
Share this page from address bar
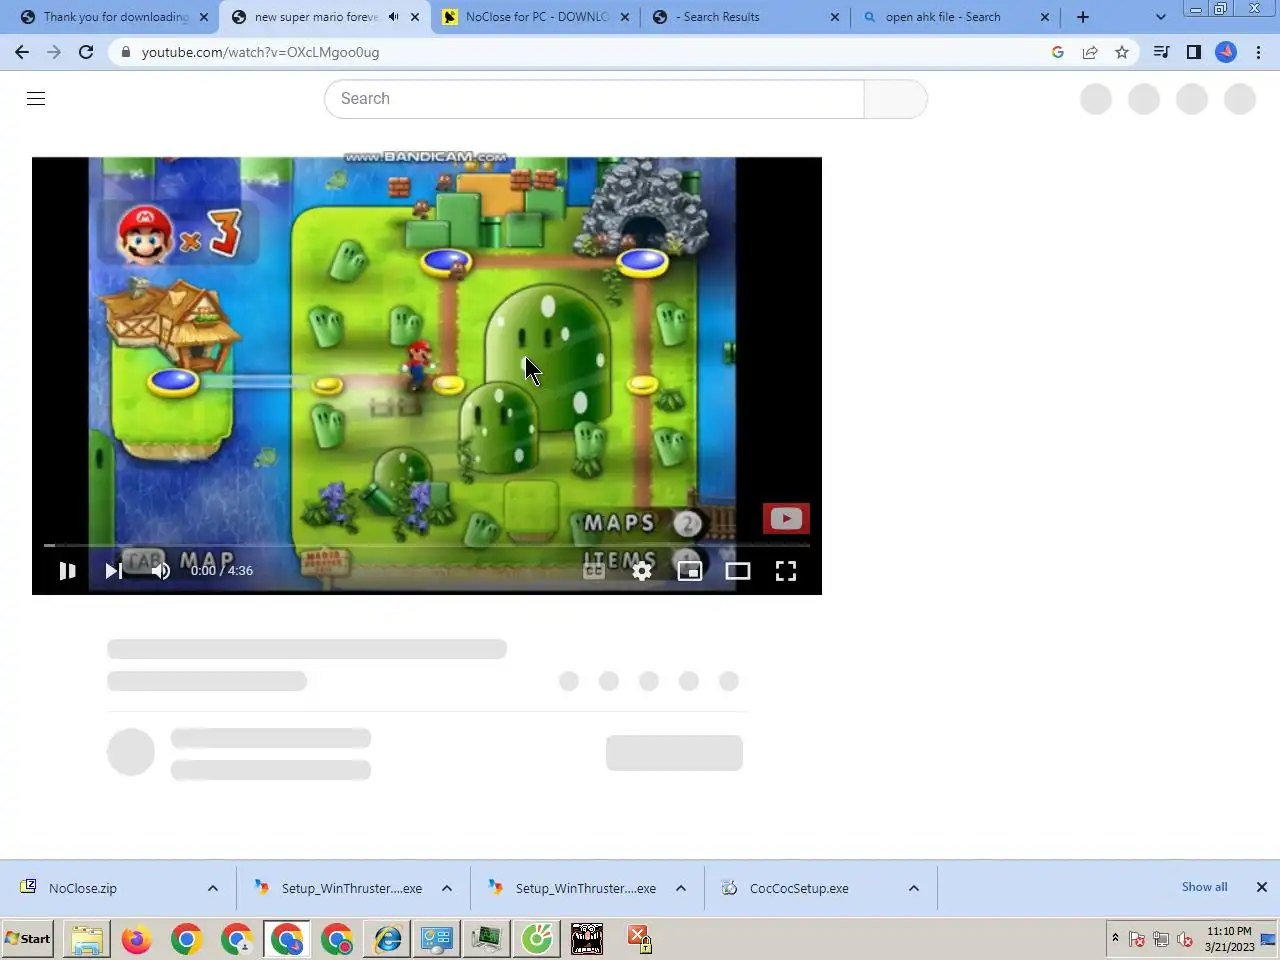1090,52
